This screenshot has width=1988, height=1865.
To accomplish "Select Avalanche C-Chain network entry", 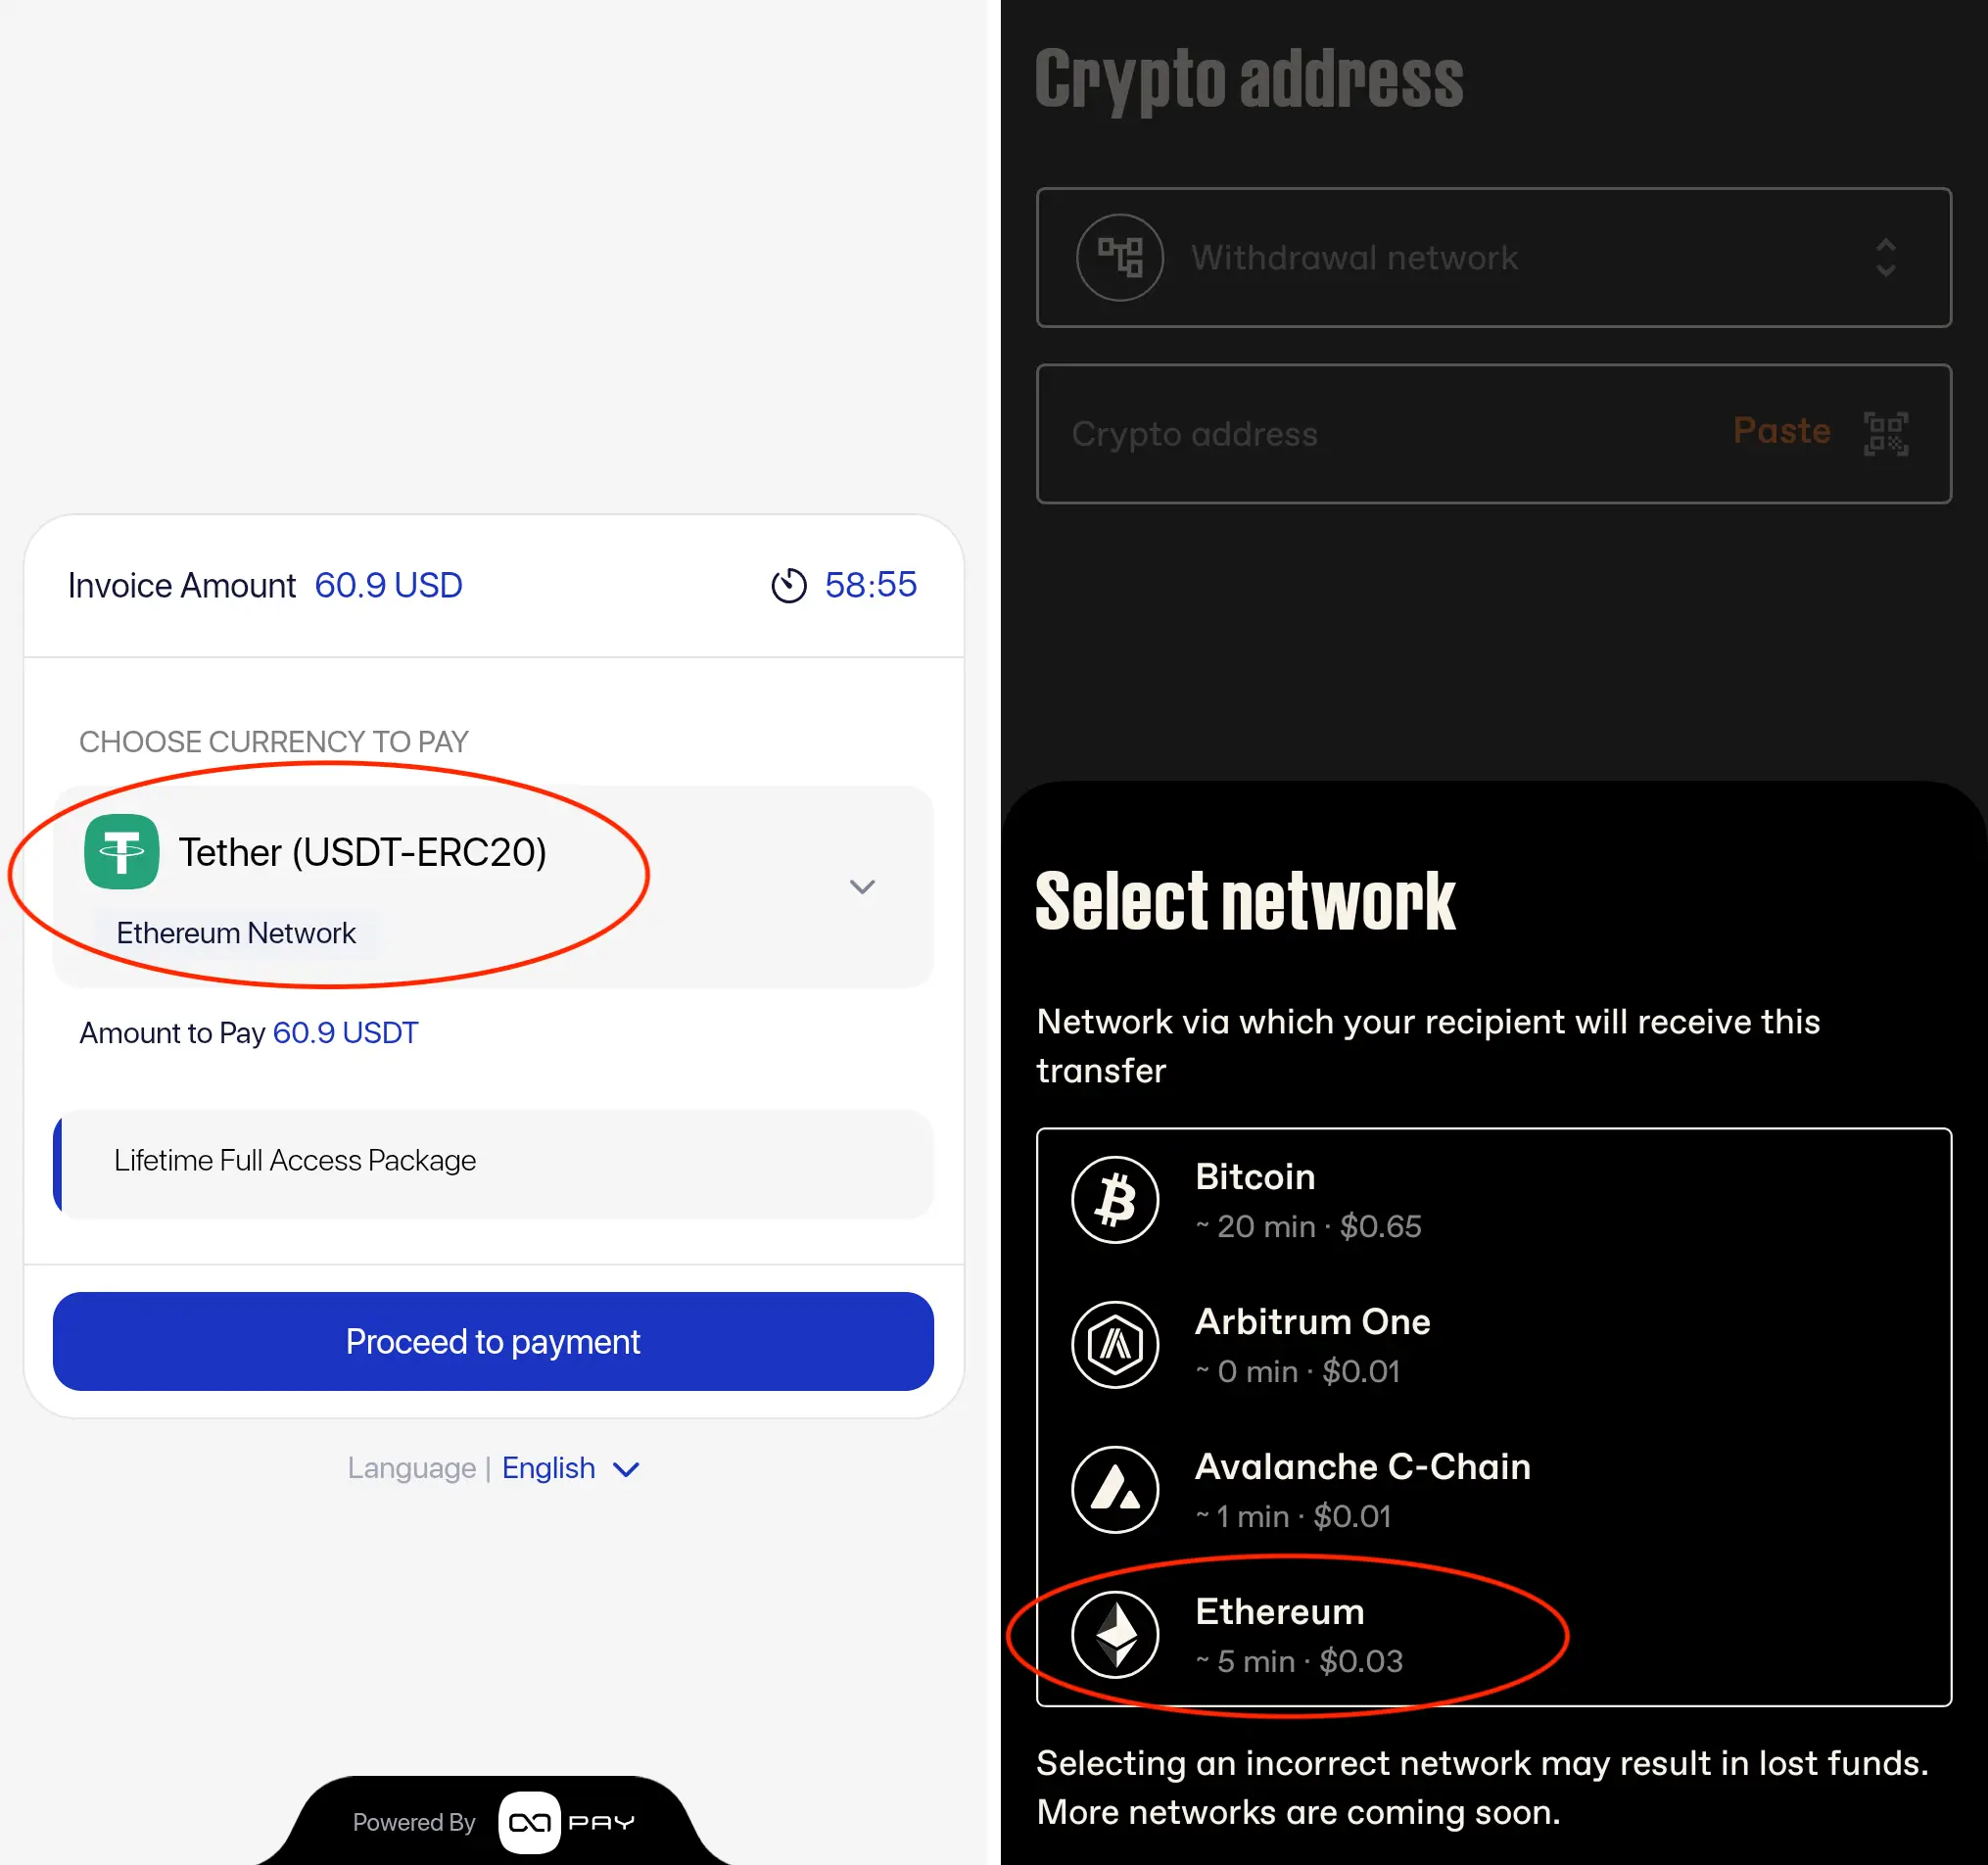I will point(1362,1490).
